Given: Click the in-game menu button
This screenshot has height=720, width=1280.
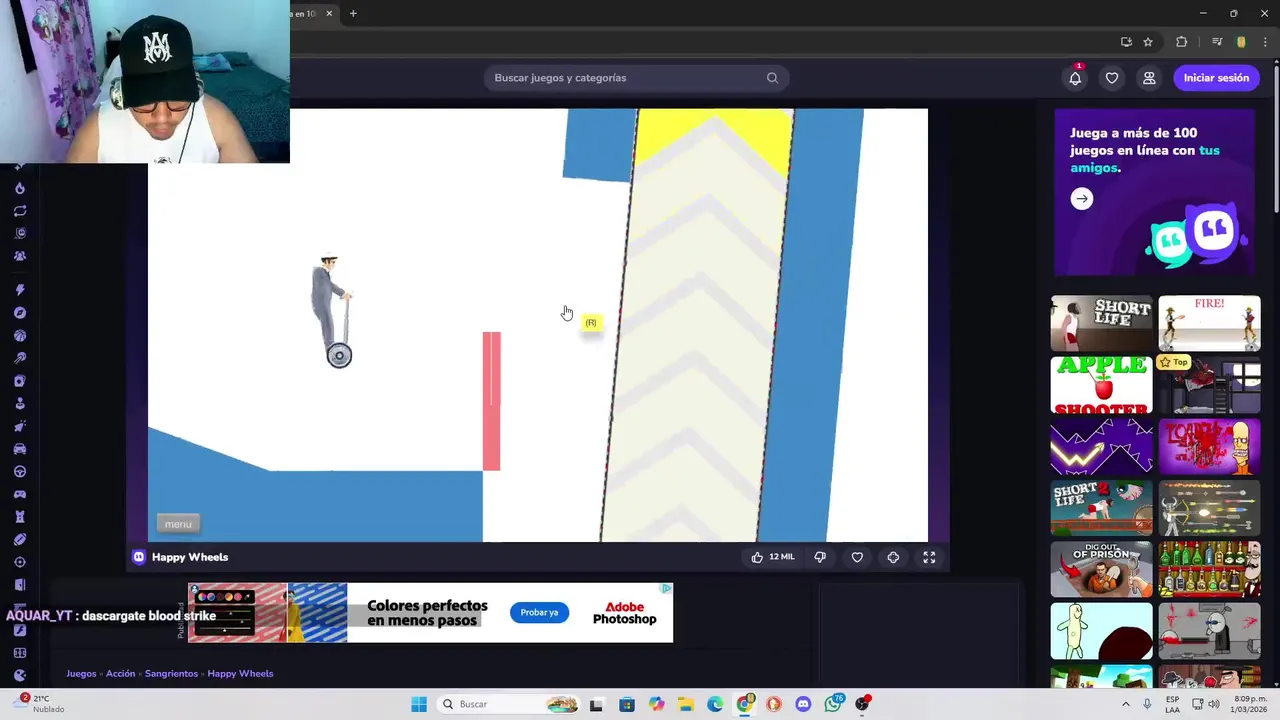Looking at the screenshot, I should point(178,524).
